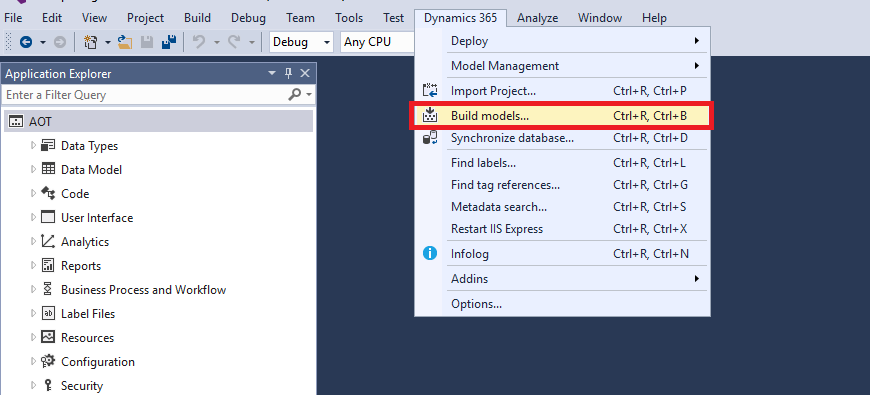Click the Redo arrow icon

(234, 42)
